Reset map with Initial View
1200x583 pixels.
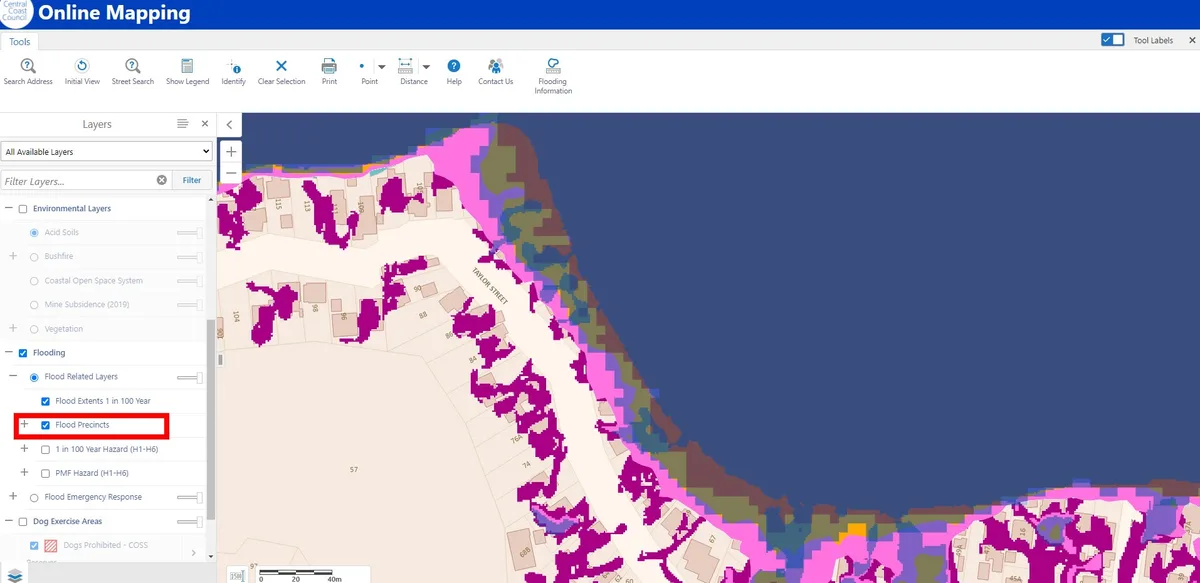[x=82, y=72]
